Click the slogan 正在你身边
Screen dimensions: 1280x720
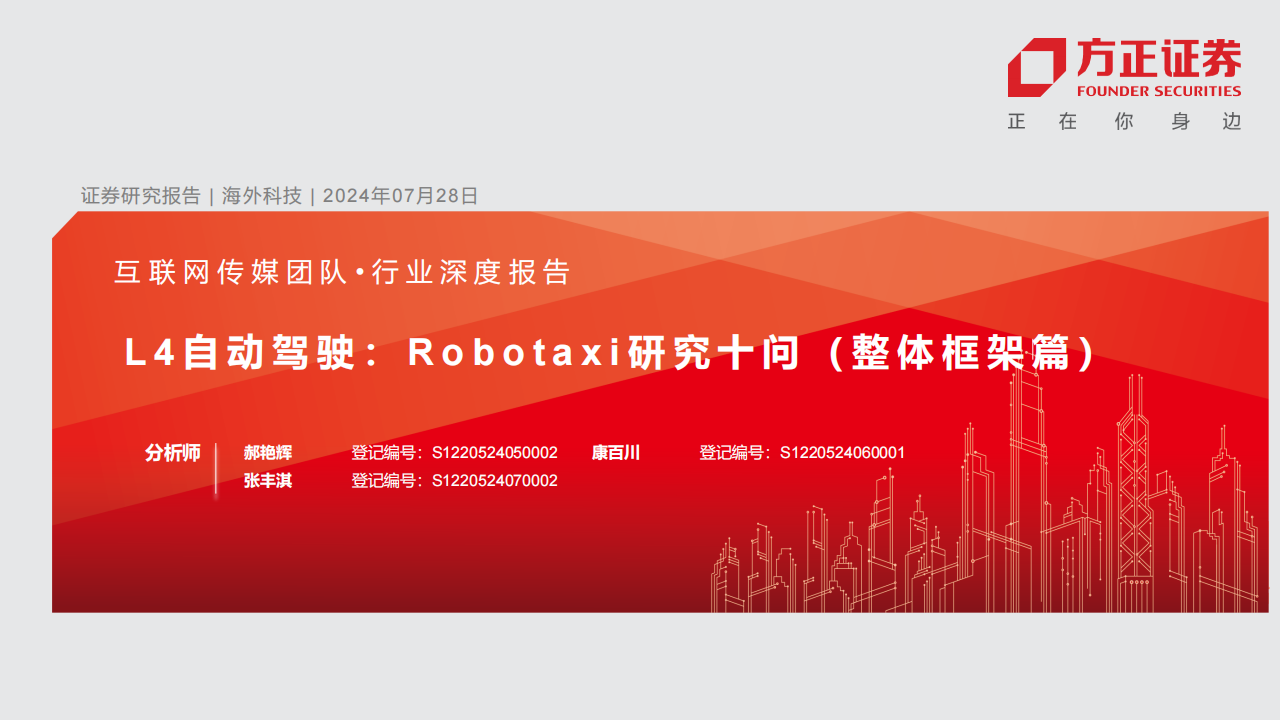tap(1124, 121)
